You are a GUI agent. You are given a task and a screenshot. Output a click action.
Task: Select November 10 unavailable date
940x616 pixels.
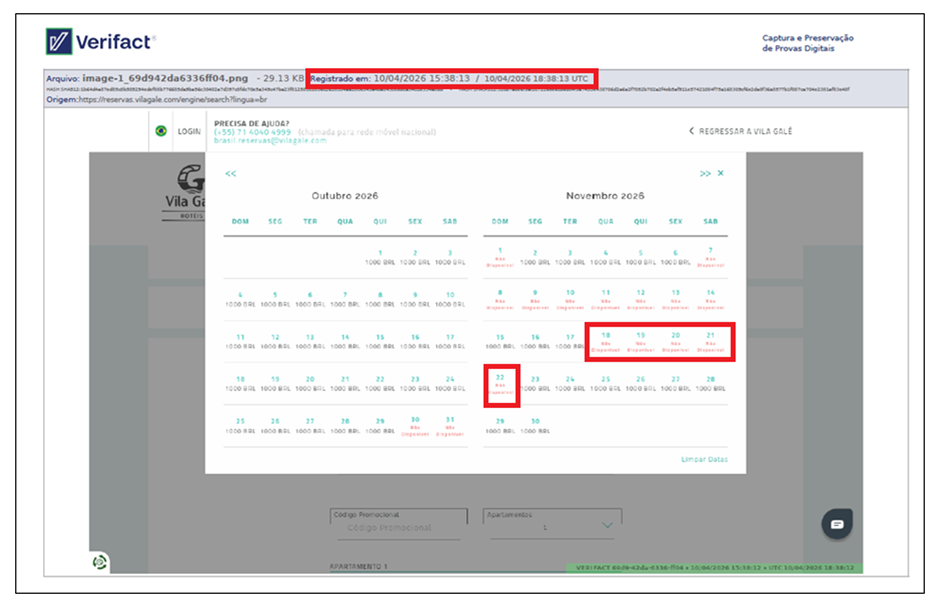[x=570, y=300]
